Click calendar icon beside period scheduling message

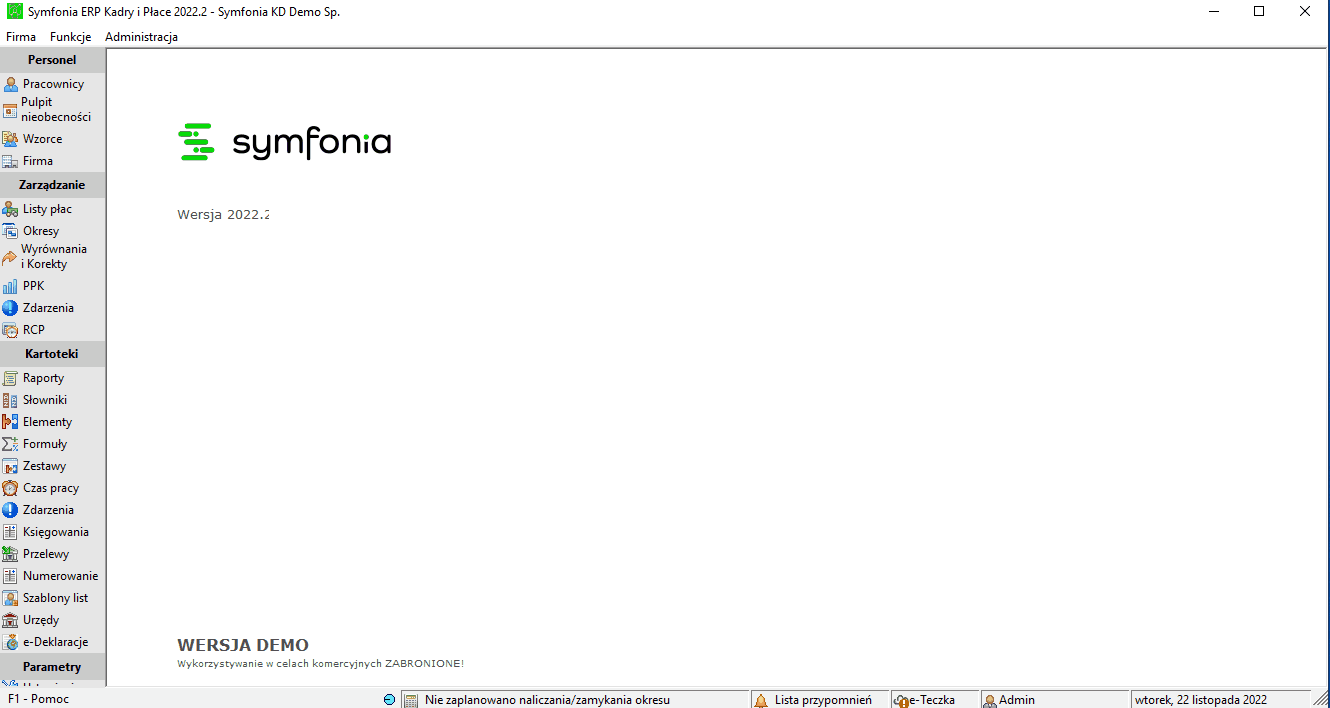pyautogui.click(x=410, y=700)
